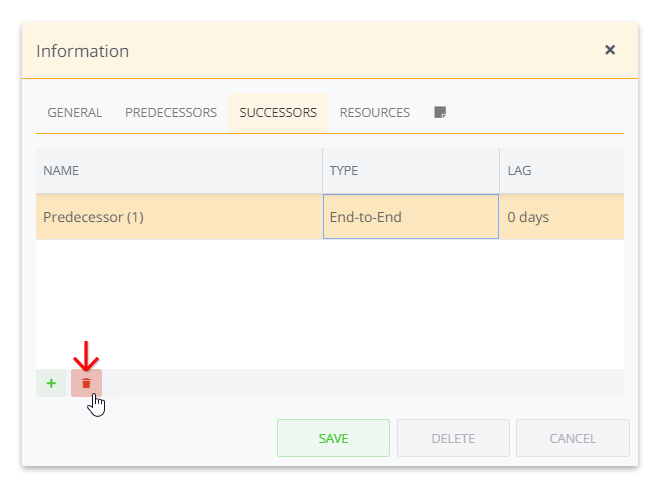
Task: Click the Information dialog title bar
Action: 300,50
